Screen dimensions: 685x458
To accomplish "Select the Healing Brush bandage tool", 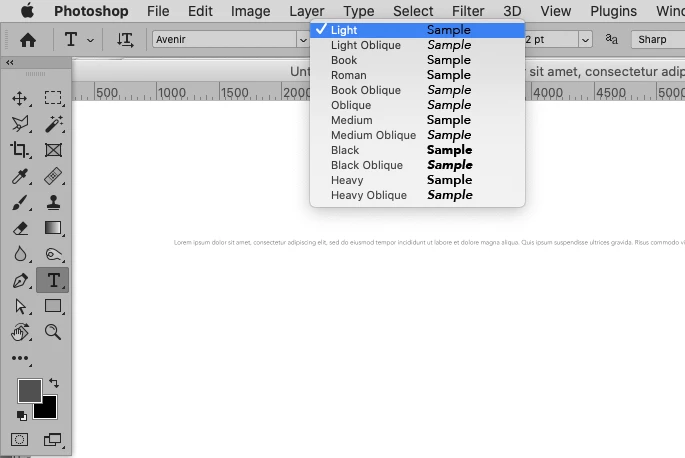I will click(x=53, y=176).
